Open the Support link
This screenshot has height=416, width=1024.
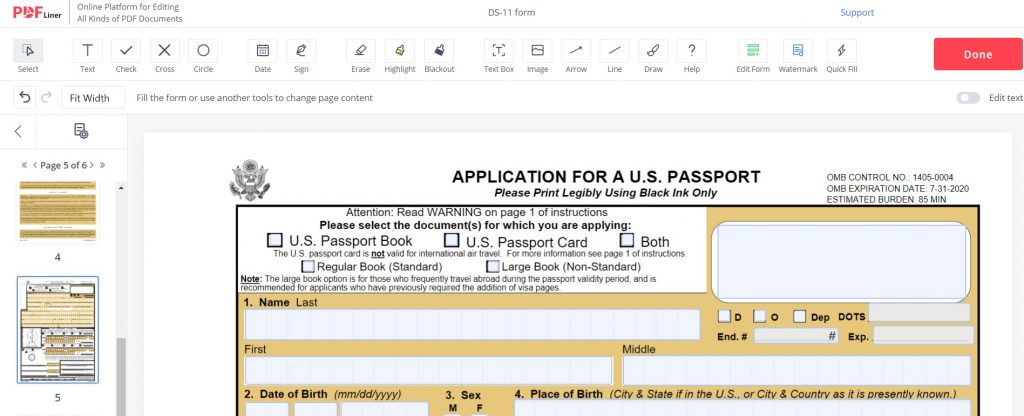[857, 12]
